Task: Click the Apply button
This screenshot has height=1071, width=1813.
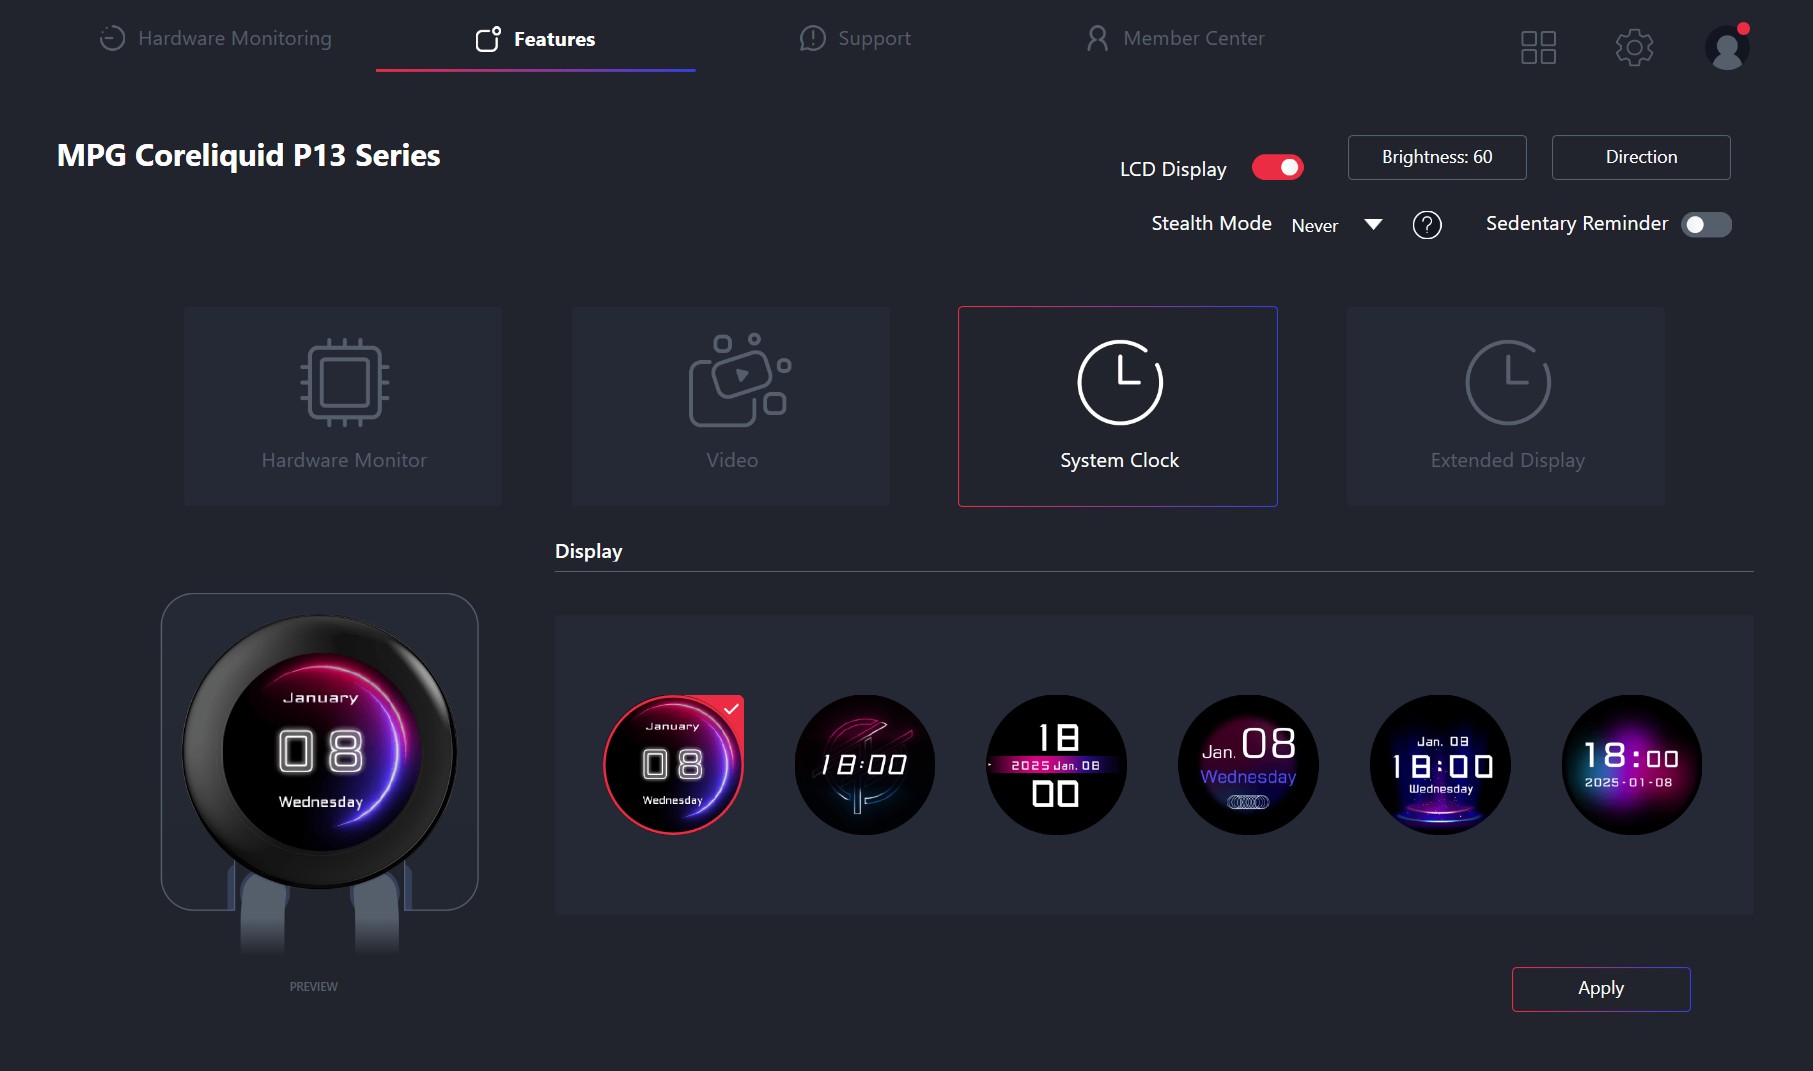Action: coord(1601,989)
